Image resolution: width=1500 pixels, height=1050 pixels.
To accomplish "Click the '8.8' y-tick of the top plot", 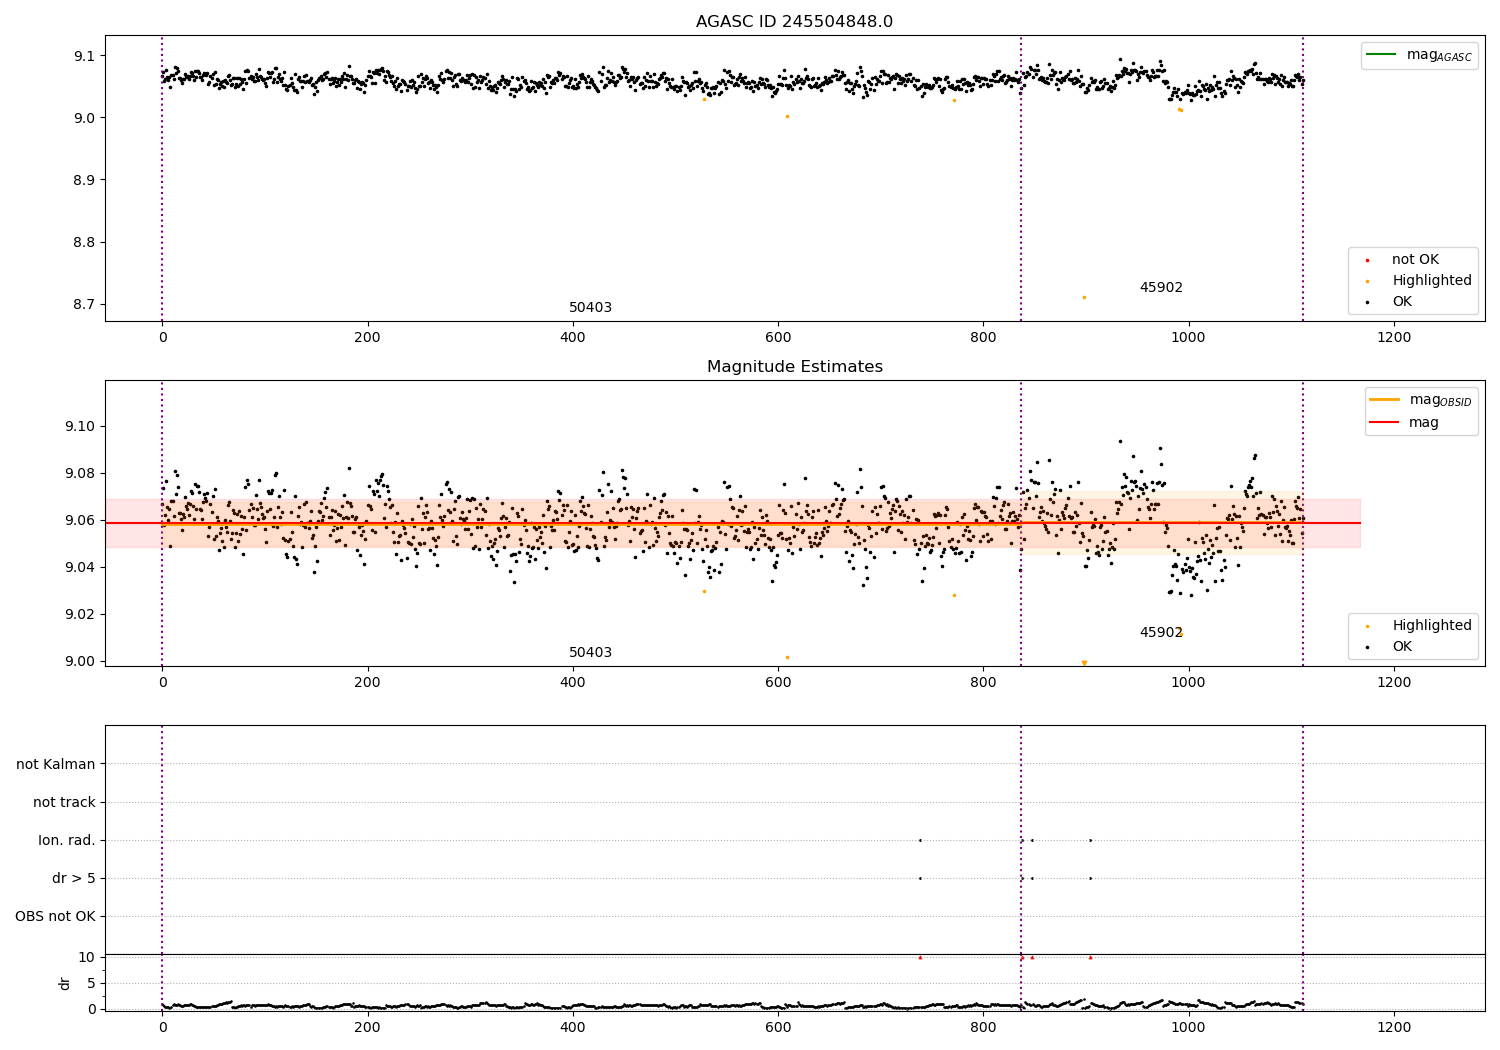I will click(x=84, y=243).
